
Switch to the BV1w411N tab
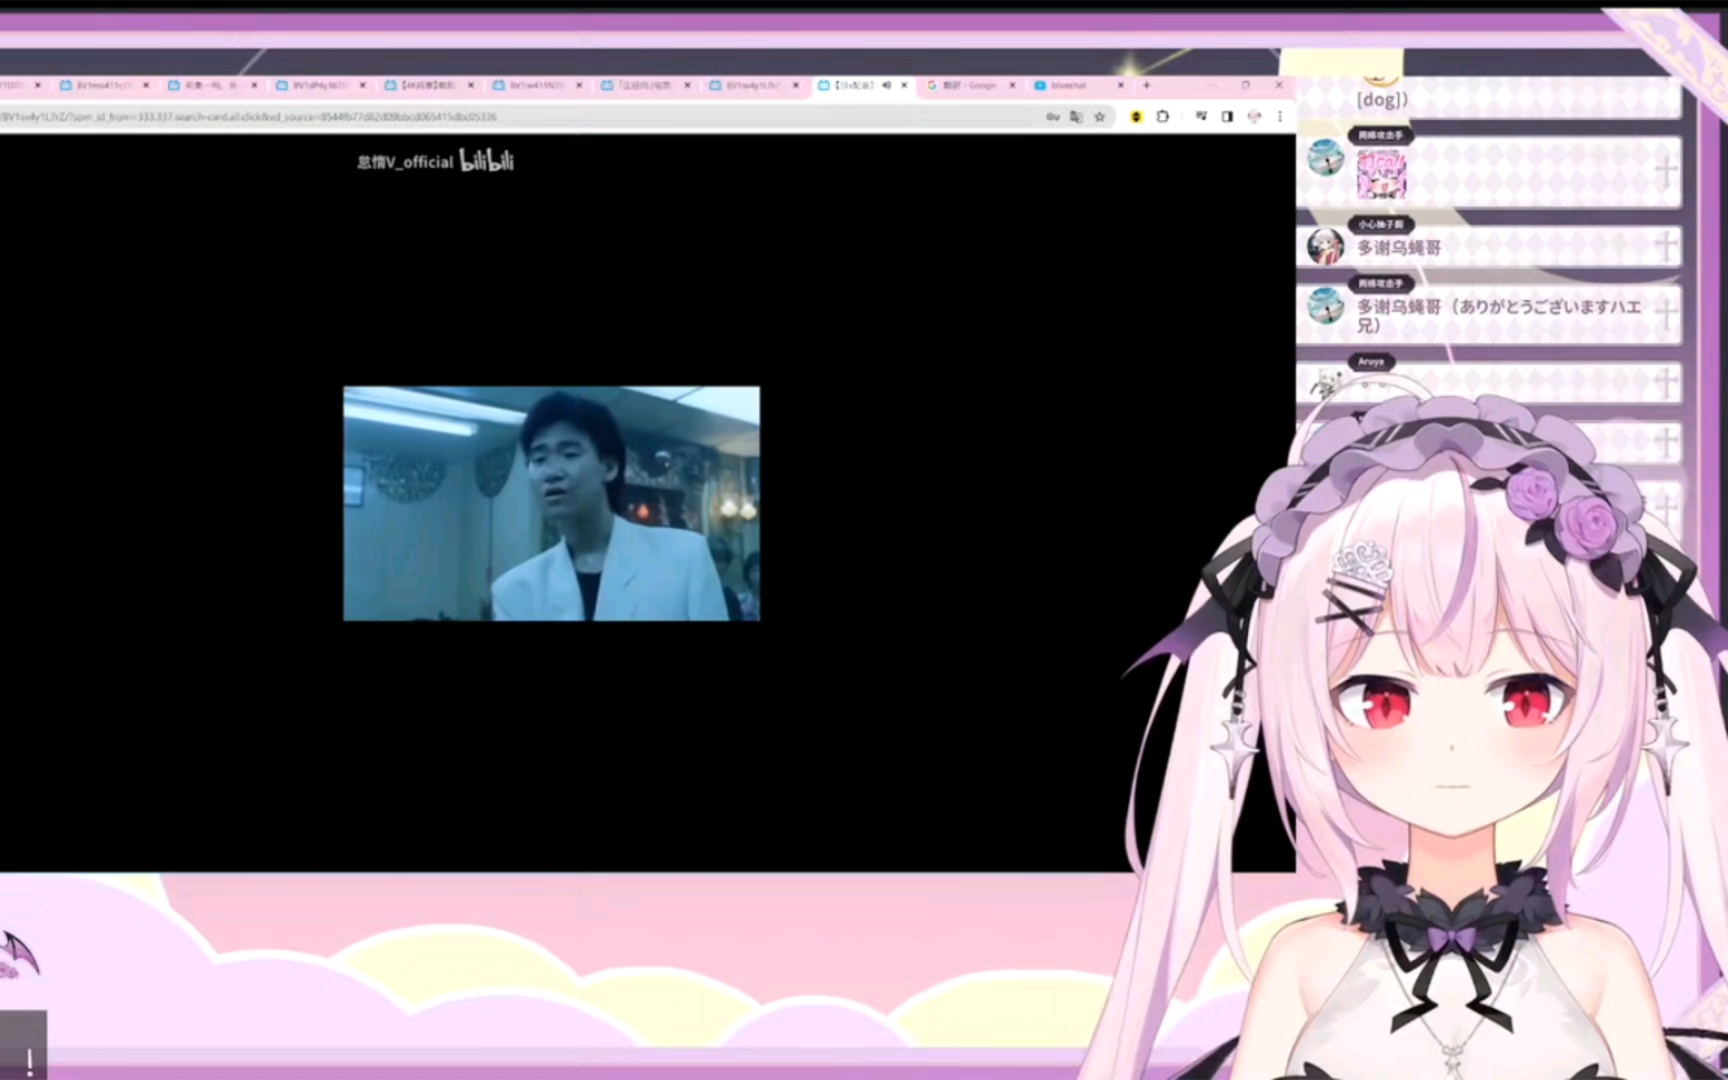(536, 85)
